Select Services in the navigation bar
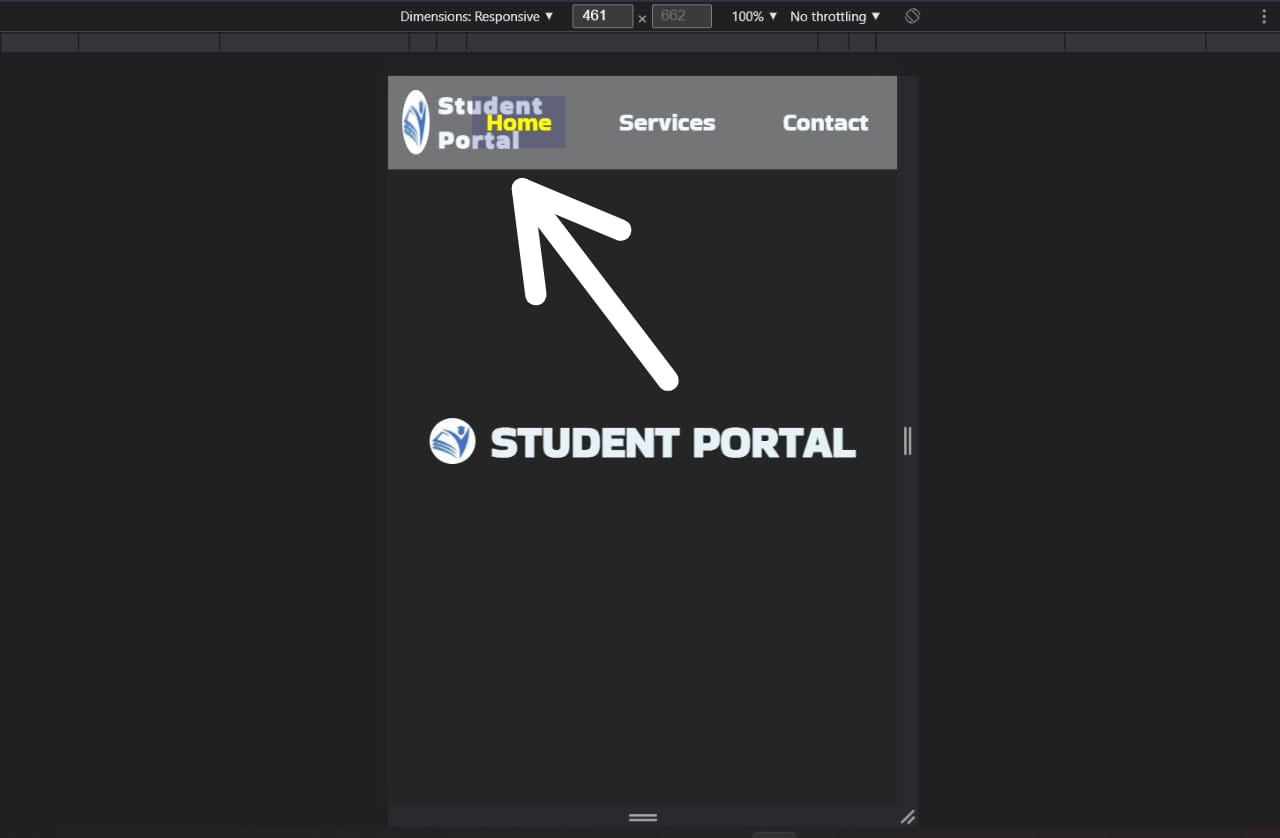This screenshot has width=1280, height=838. [667, 122]
